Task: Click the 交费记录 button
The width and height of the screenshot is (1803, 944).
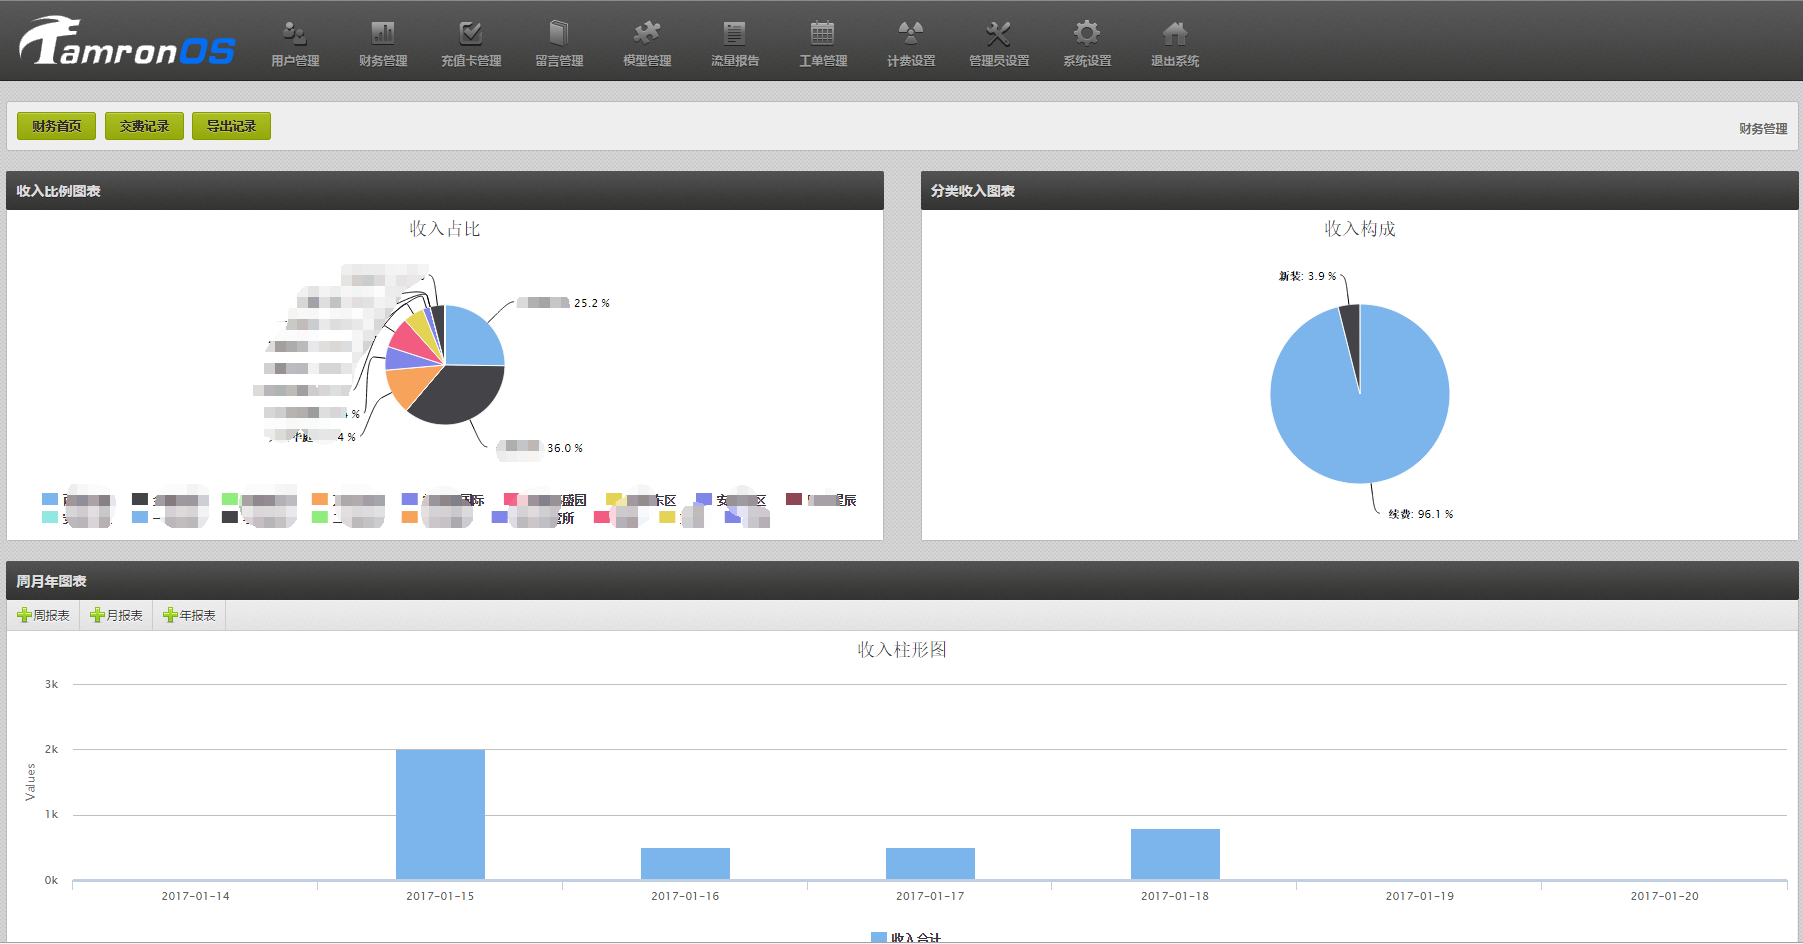Action: 144,126
